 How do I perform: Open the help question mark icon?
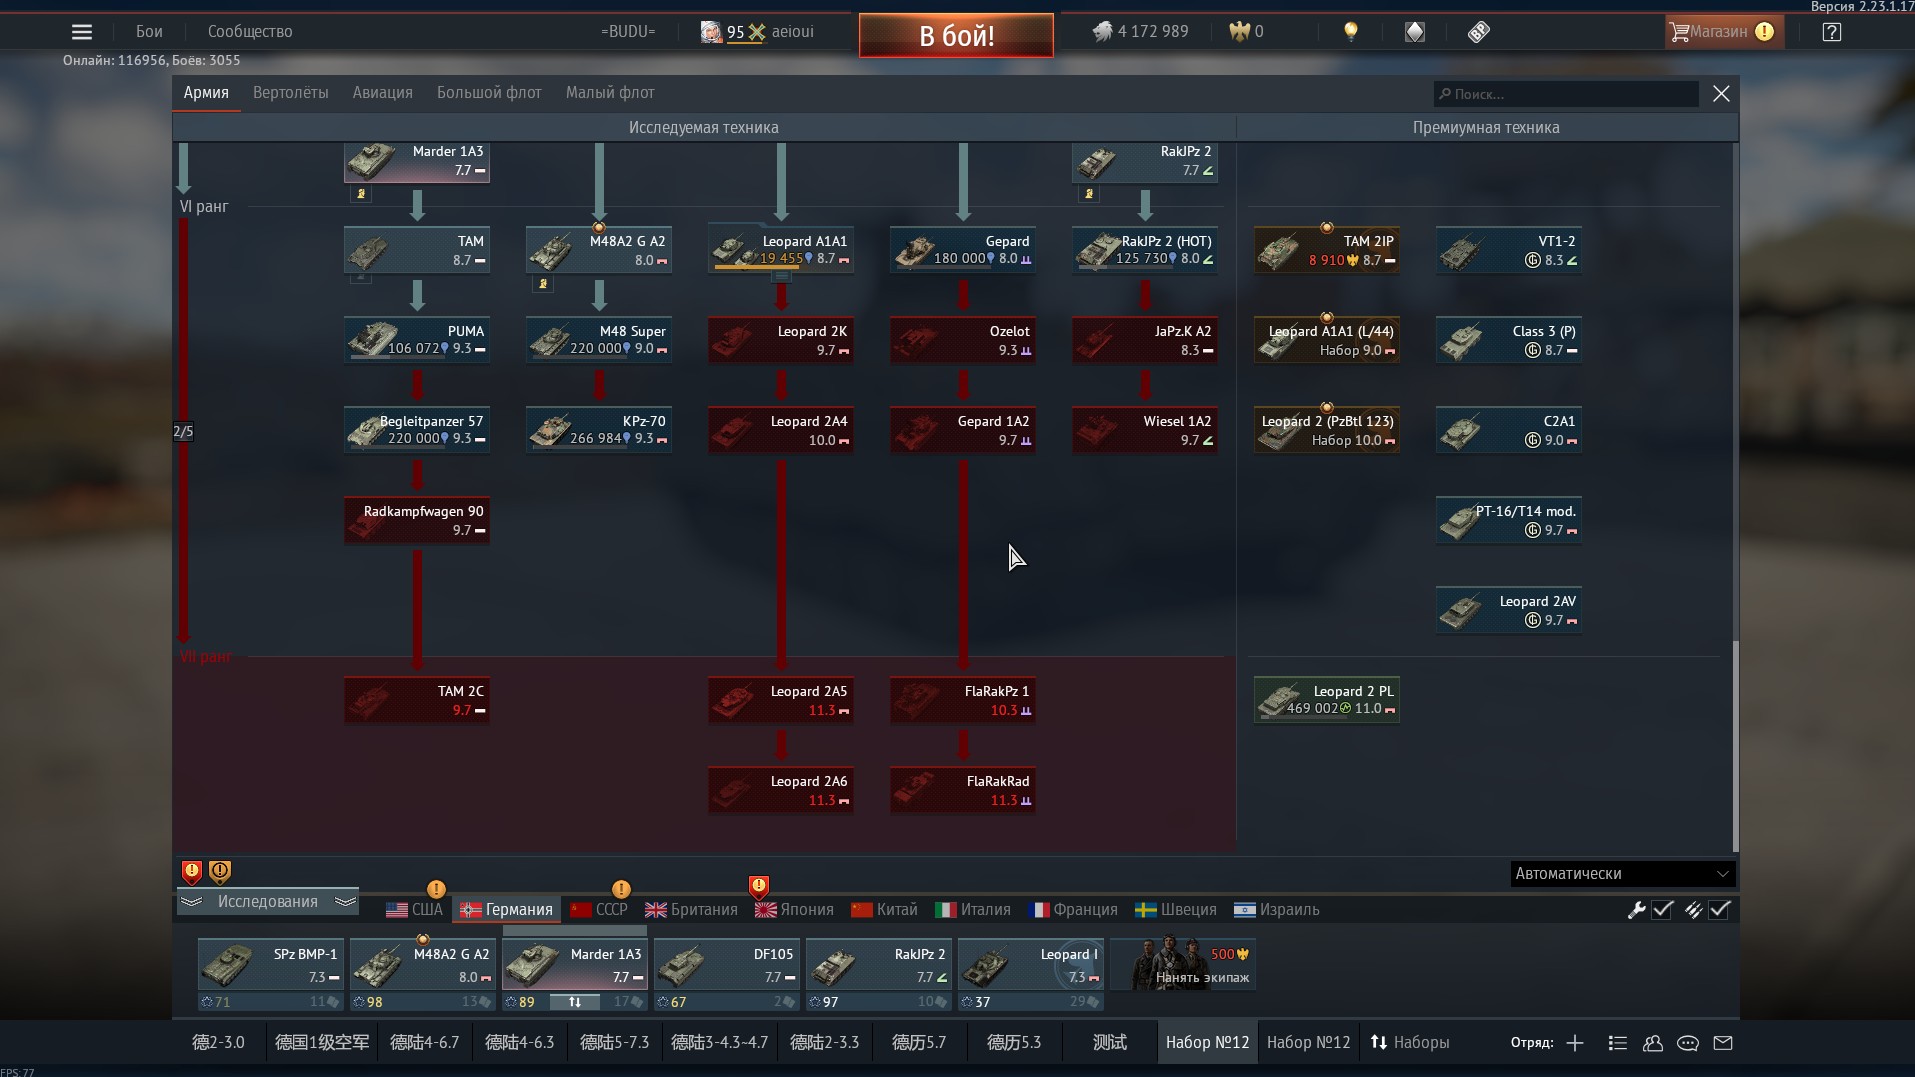pyautogui.click(x=1832, y=32)
